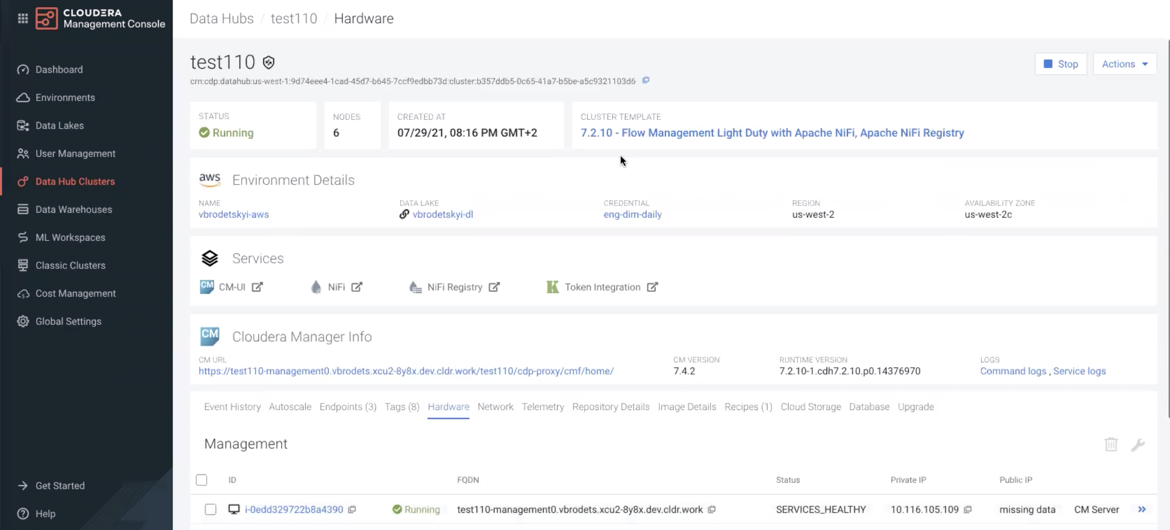Open Token Integration external link icon
The height and width of the screenshot is (530, 1170).
(x=652, y=287)
